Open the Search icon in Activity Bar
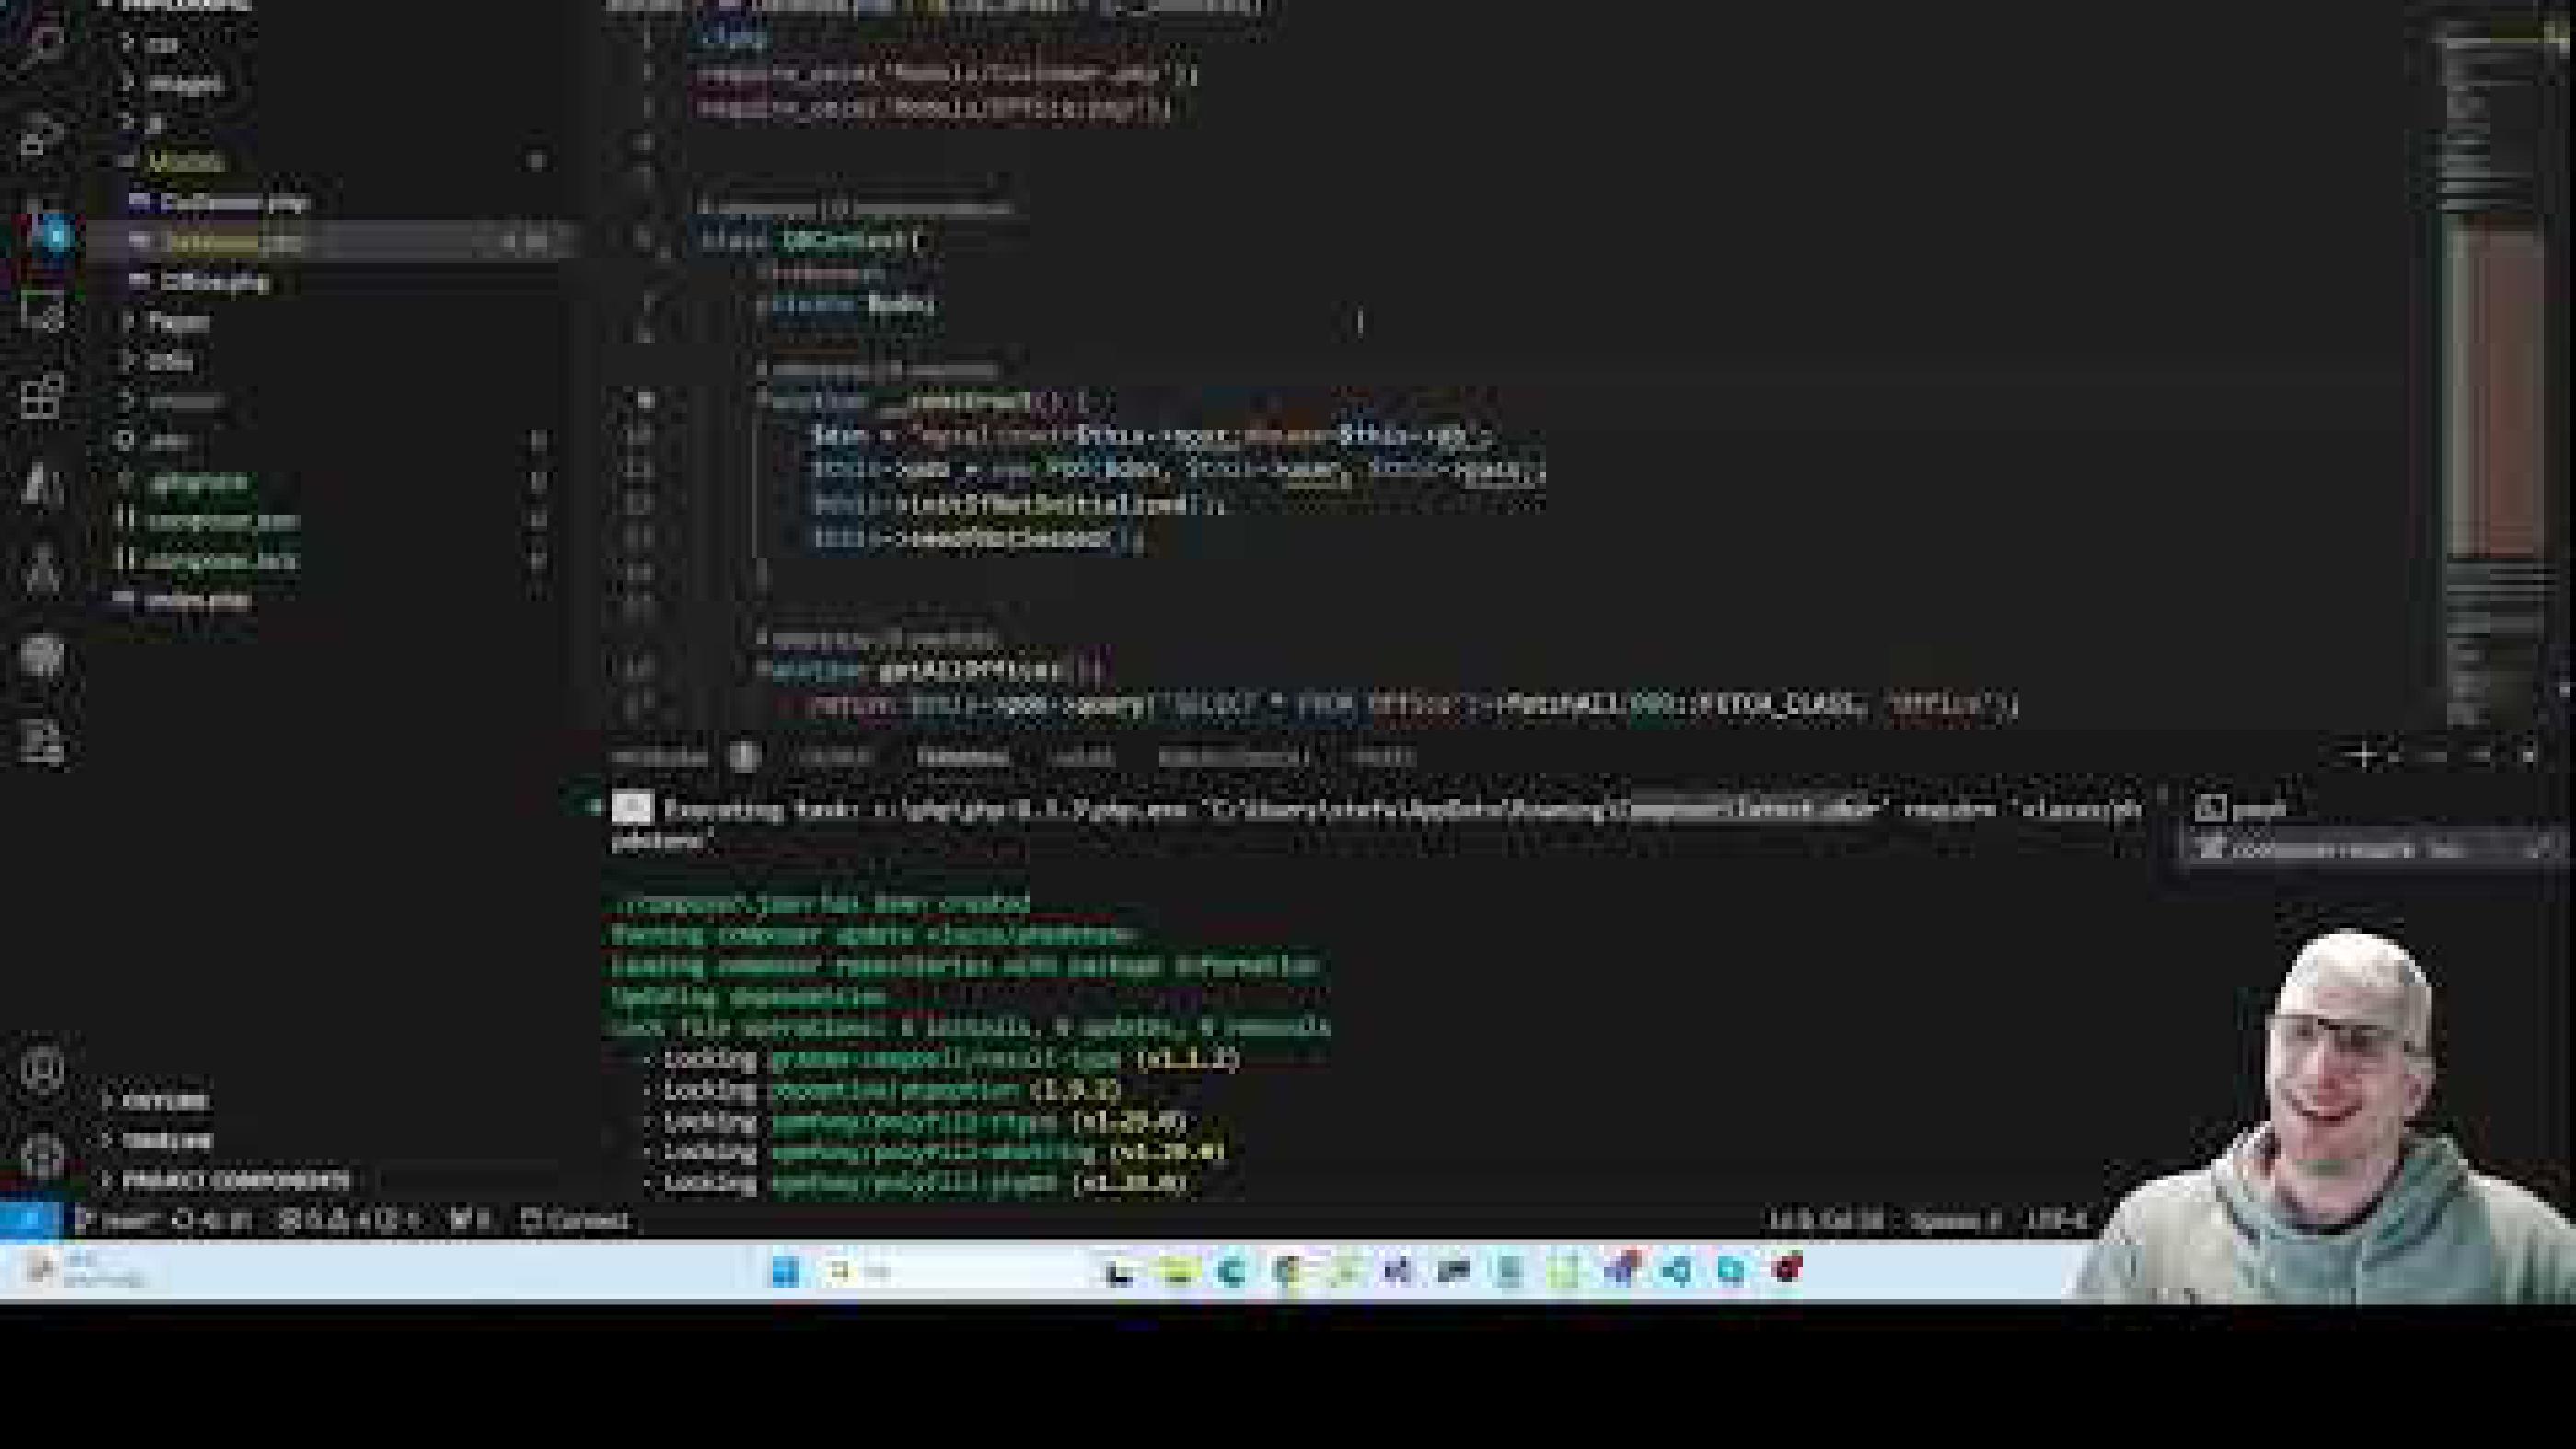The width and height of the screenshot is (2576, 1449). [45, 48]
